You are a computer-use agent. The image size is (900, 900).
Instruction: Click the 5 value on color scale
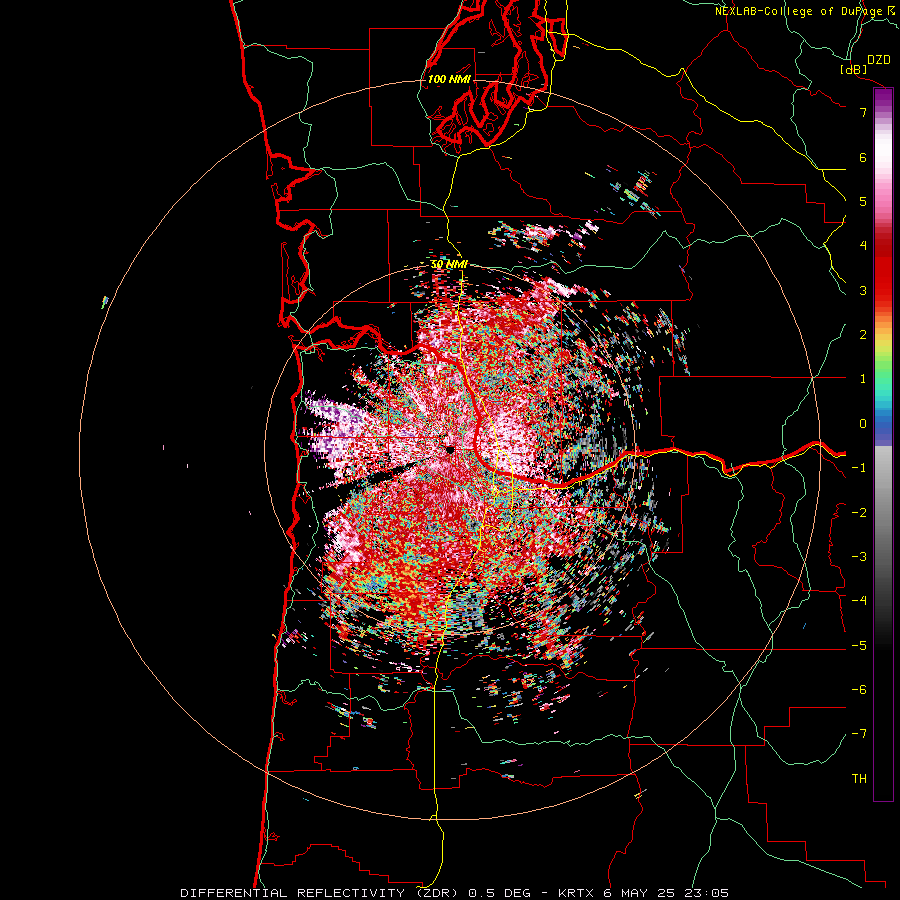pyautogui.click(x=863, y=201)
